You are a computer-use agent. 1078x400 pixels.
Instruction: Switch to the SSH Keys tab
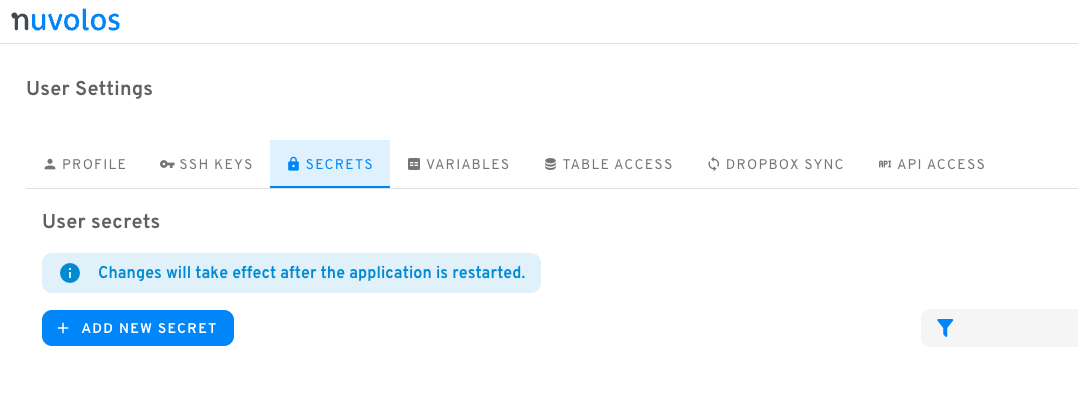click(x=206, y=164)
